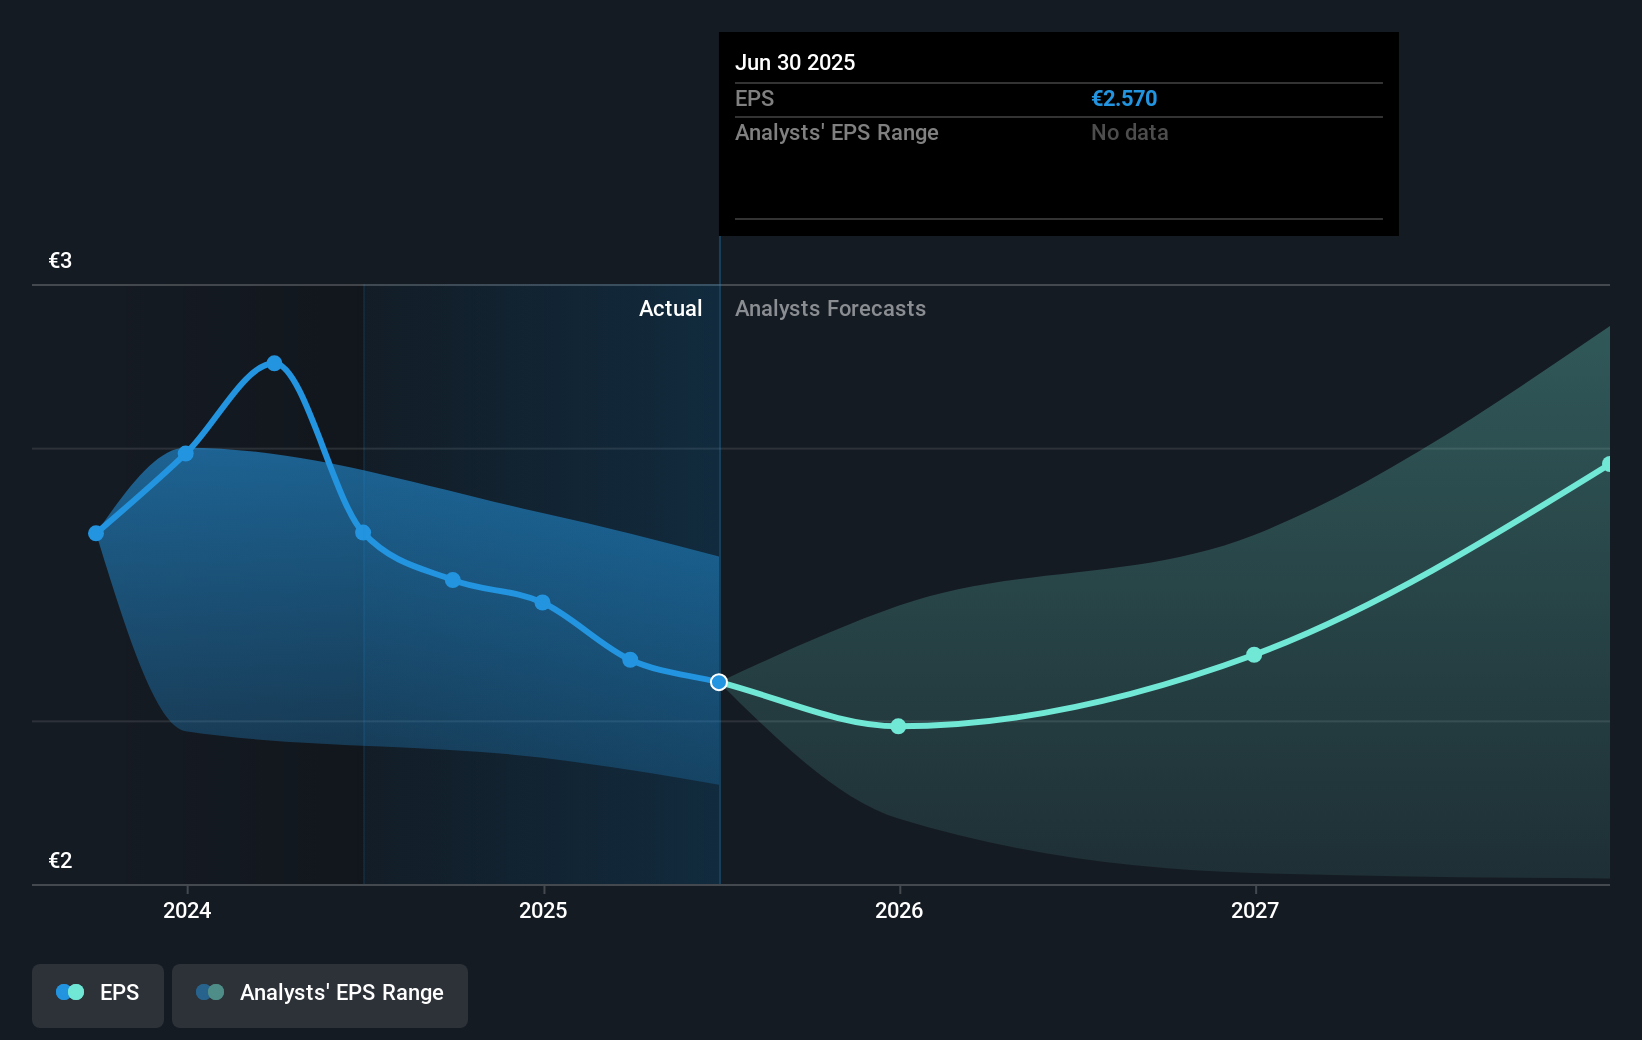The height and width of the screenshot is (1040, 1642).
Task: Click the 2026 x-axis label
Action: [899, 910]
